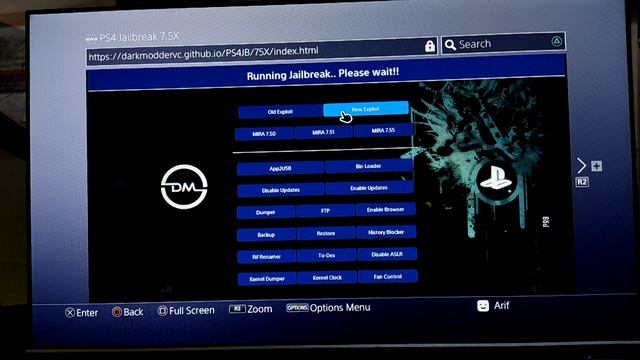The width and height of the screenshot is (640, 360).
Task: Click the Arif user avatar icon
Action: point(483,306)
